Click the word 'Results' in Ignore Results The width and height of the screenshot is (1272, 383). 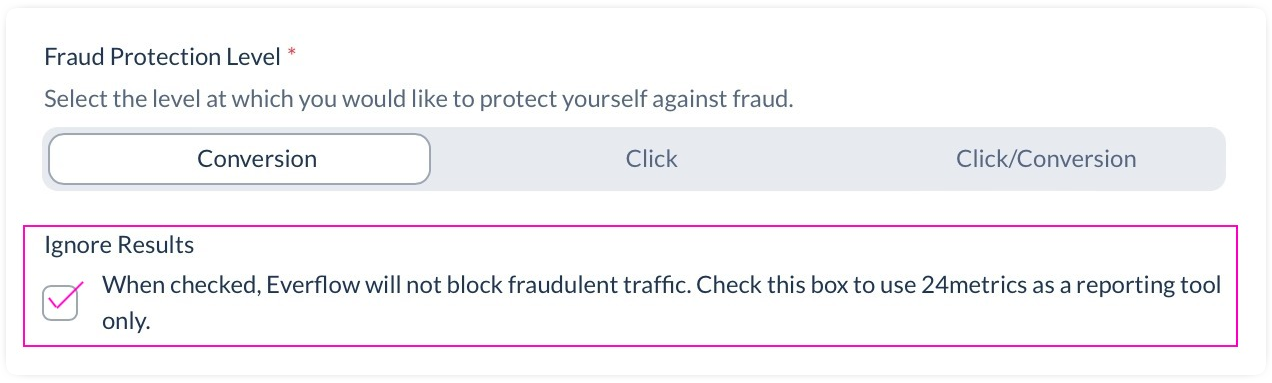(156, 245)
